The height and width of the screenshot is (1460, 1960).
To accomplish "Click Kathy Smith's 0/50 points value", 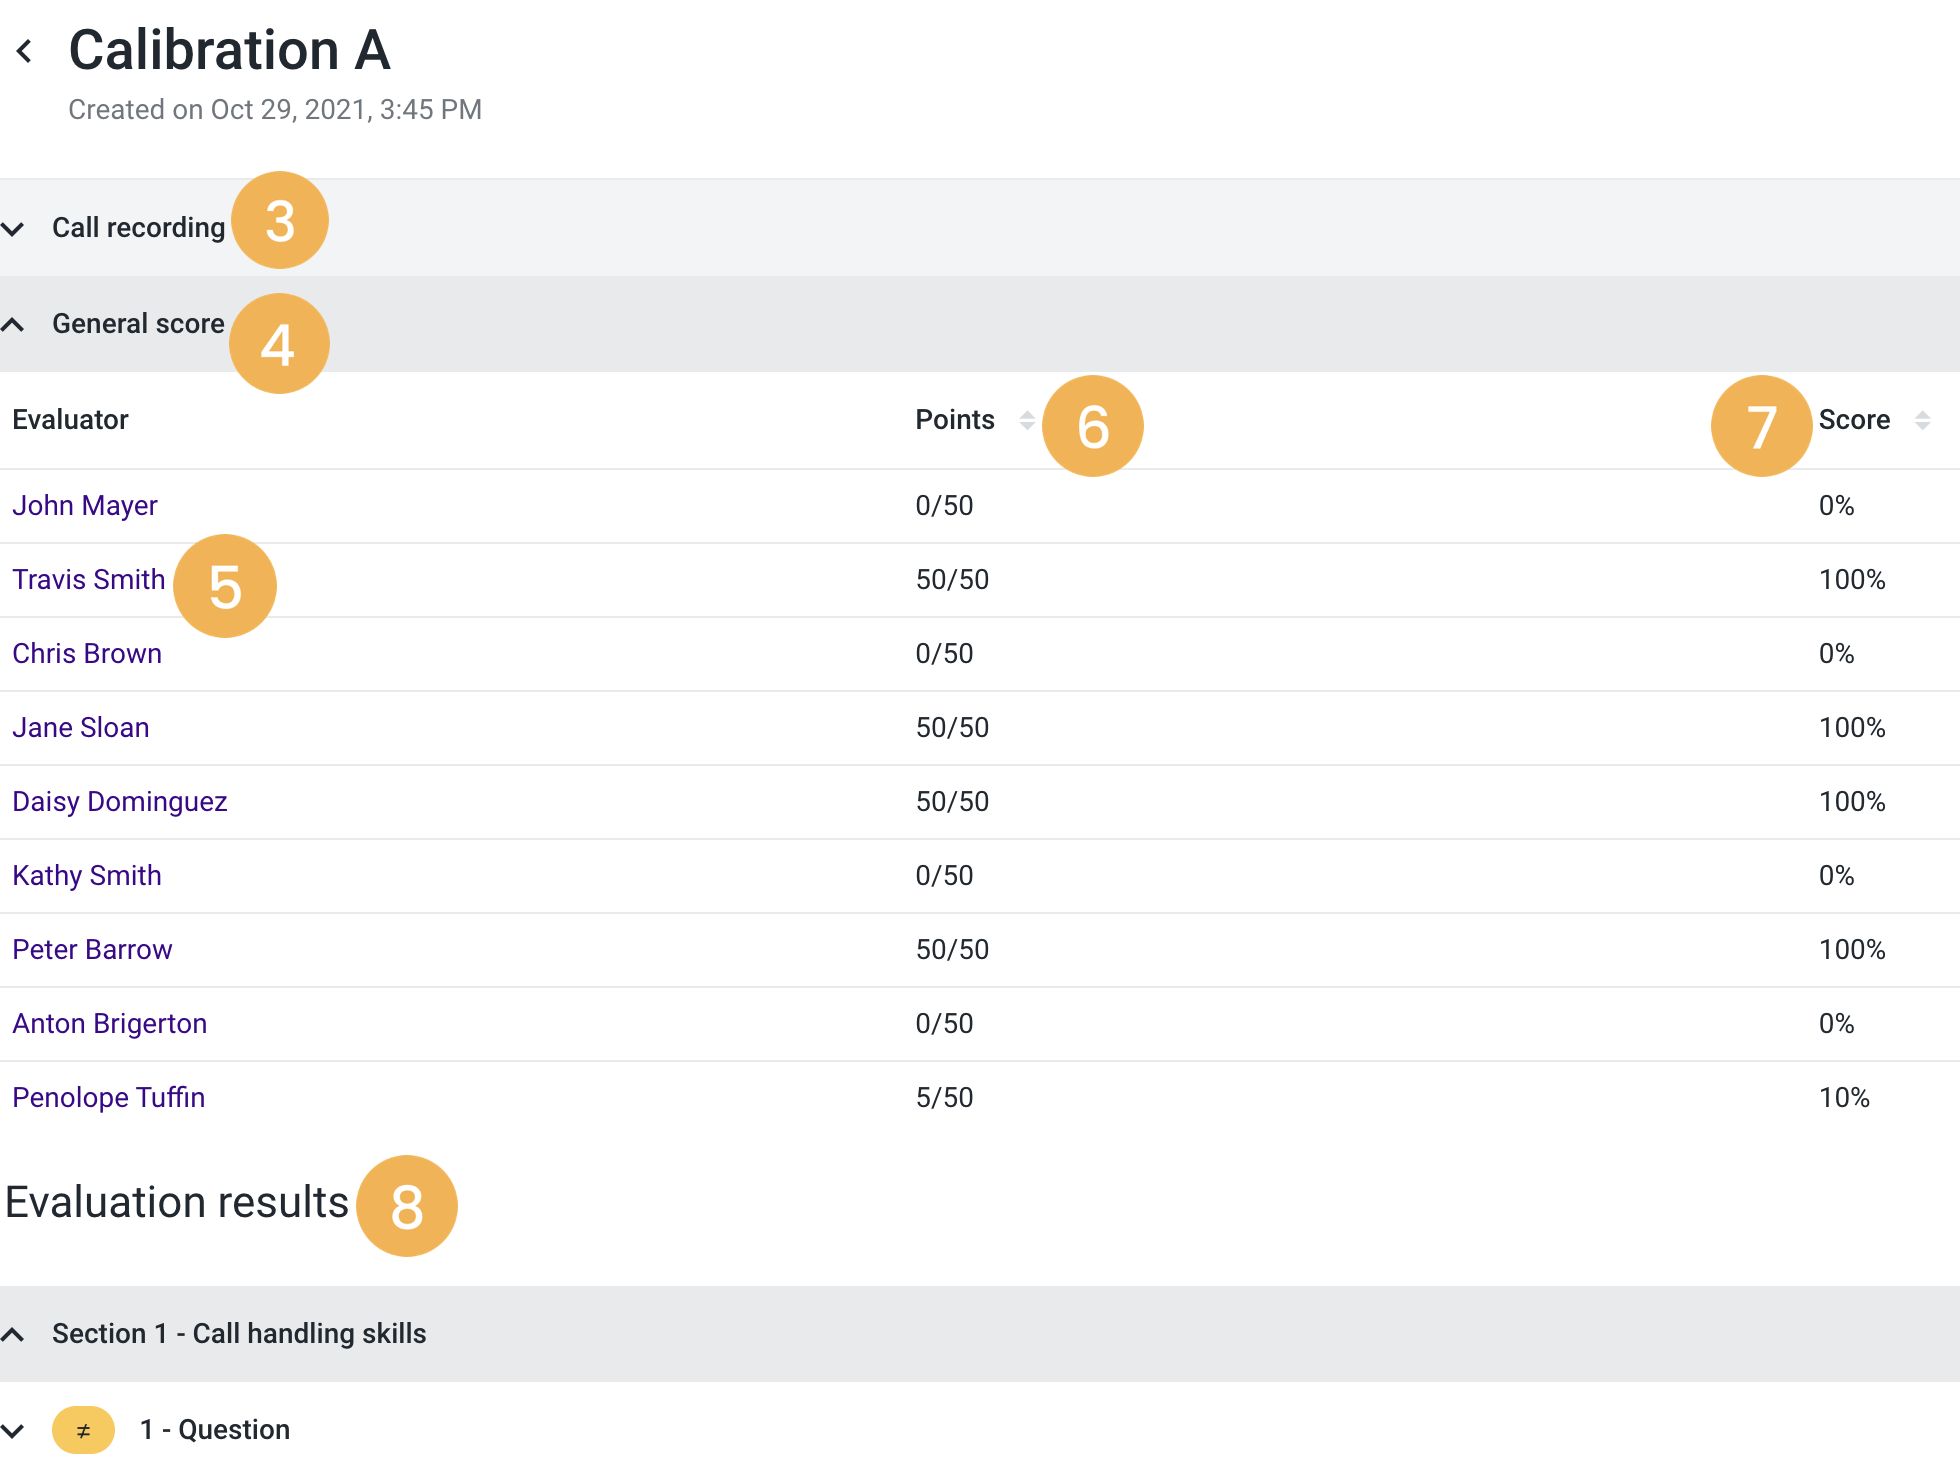I will [x=945, y=876].
